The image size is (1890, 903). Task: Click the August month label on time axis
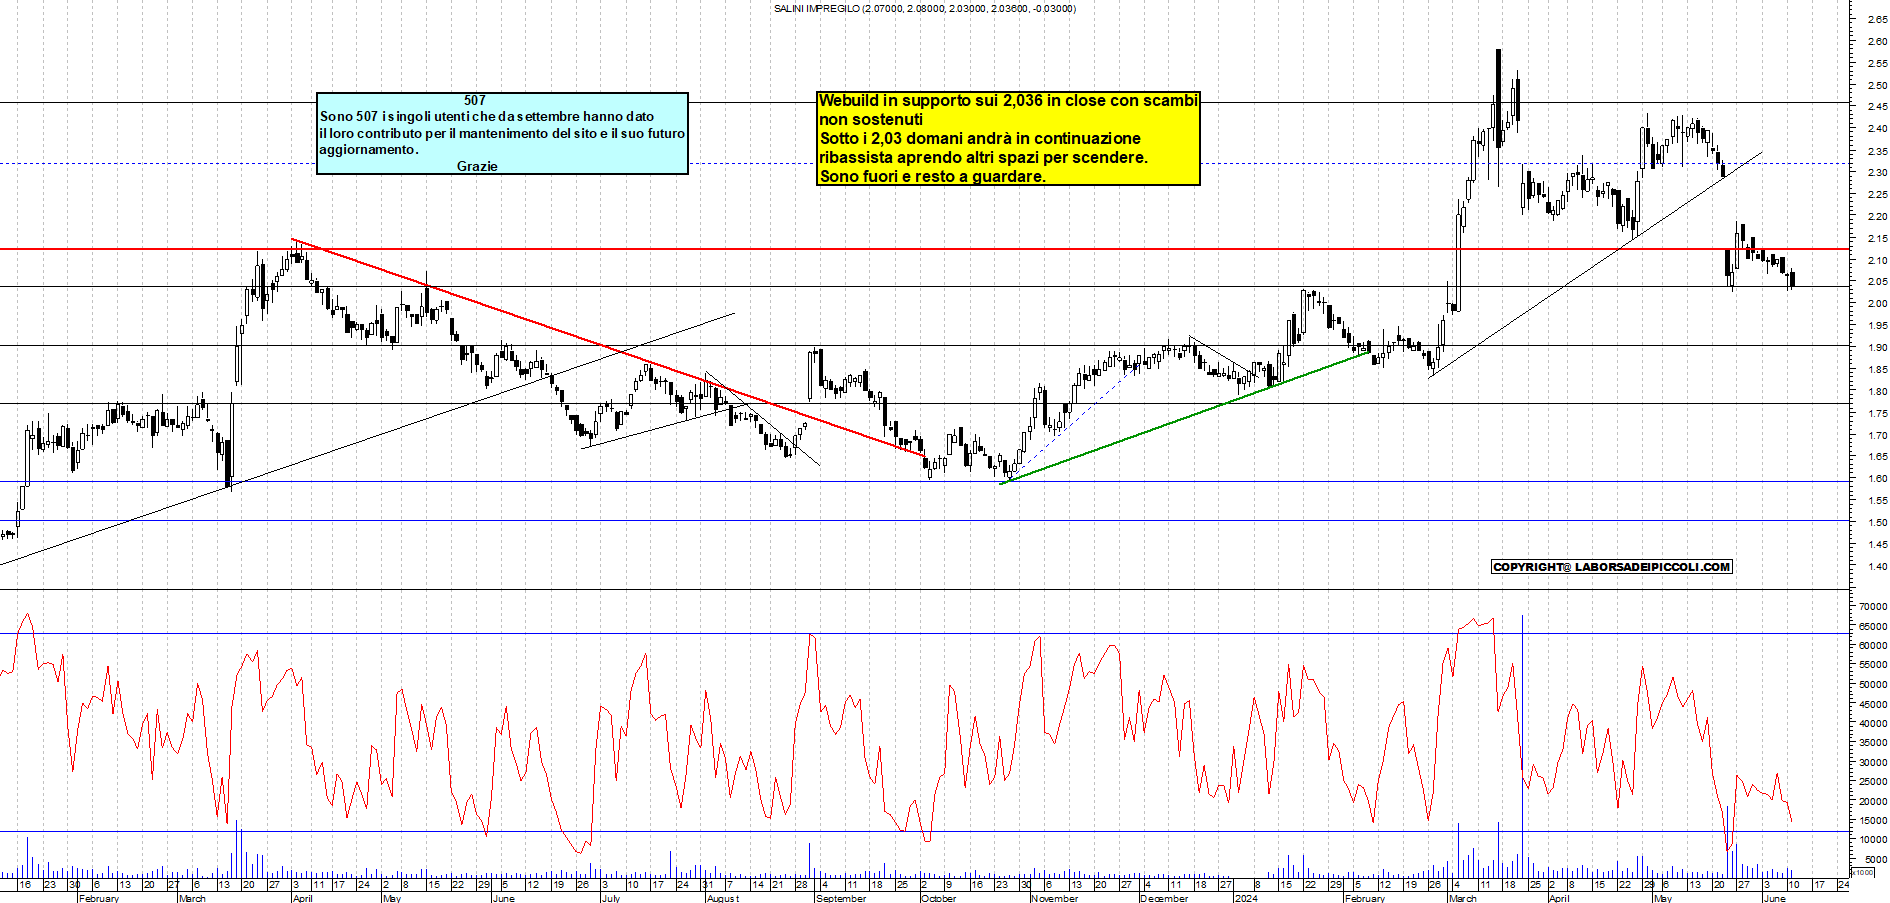[723, 898]
